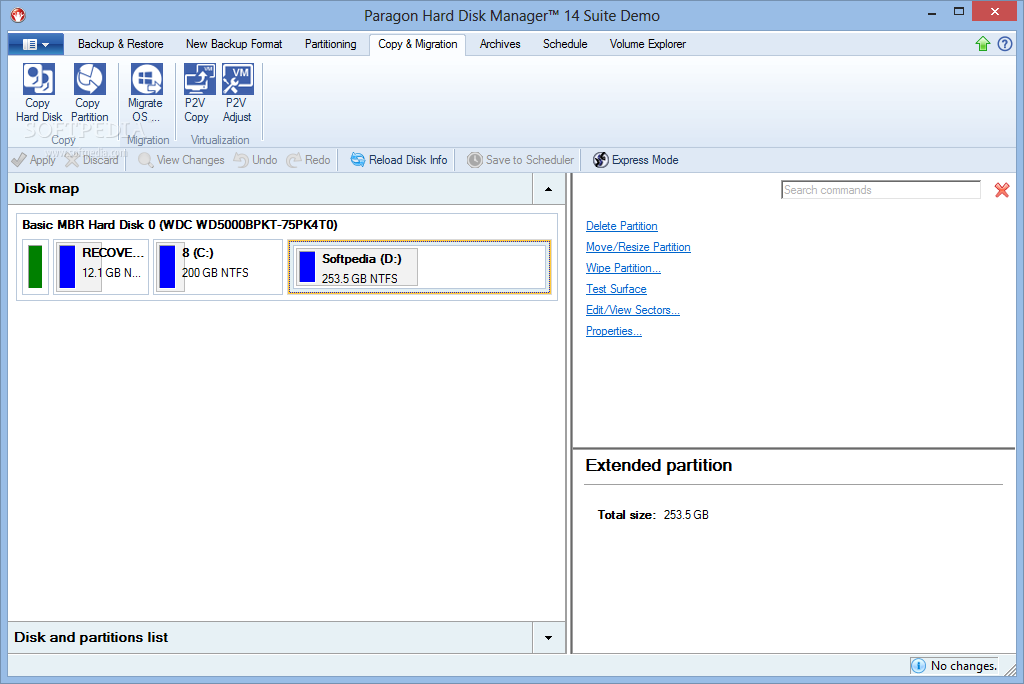Click the Undo button
This screenshot has width=1024, height=684.
coord(255,160)
